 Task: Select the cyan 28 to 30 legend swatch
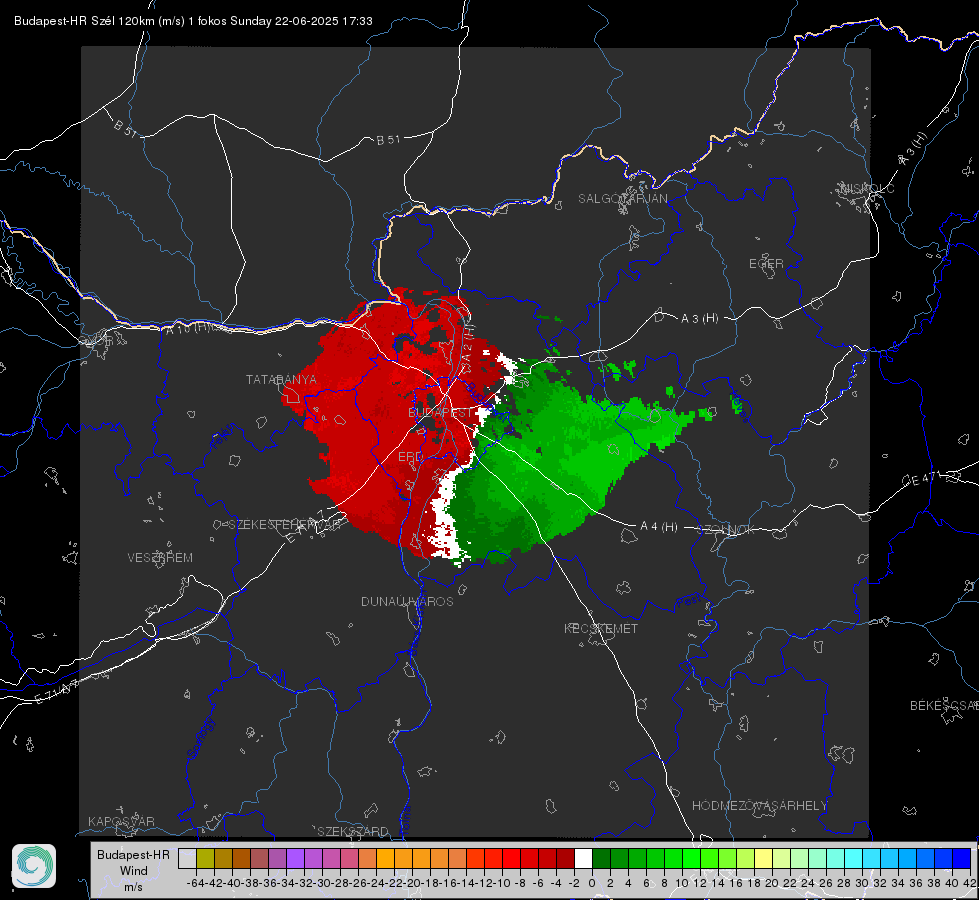coord(853,858)
